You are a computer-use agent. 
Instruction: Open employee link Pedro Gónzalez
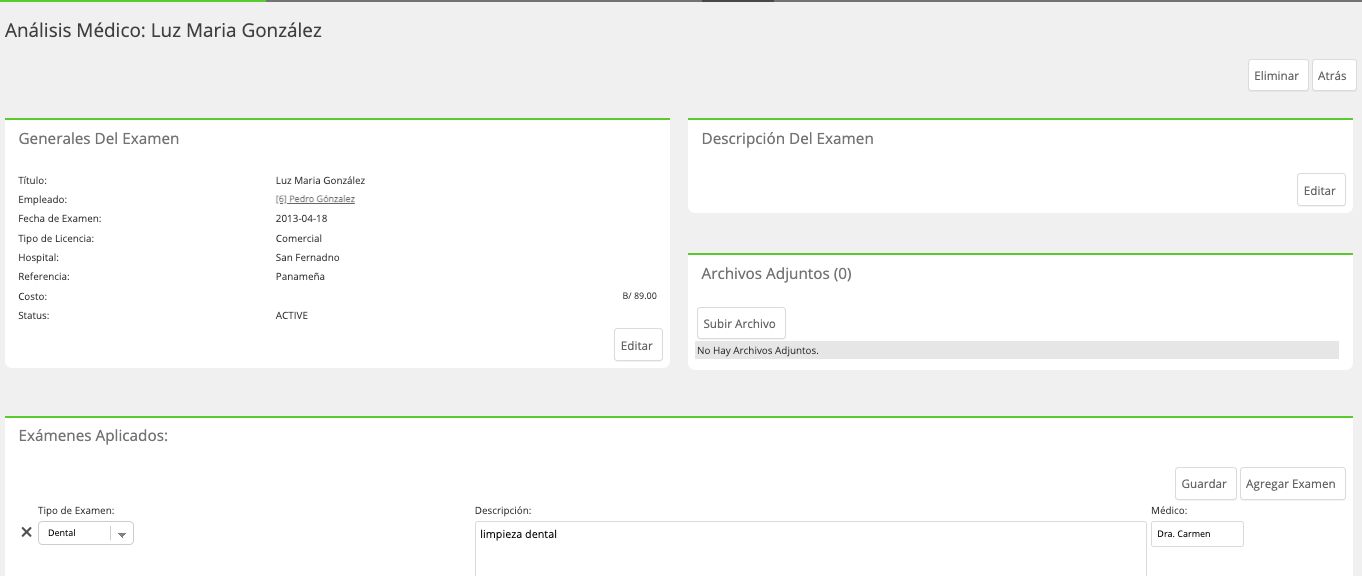(x=315, y=199)
